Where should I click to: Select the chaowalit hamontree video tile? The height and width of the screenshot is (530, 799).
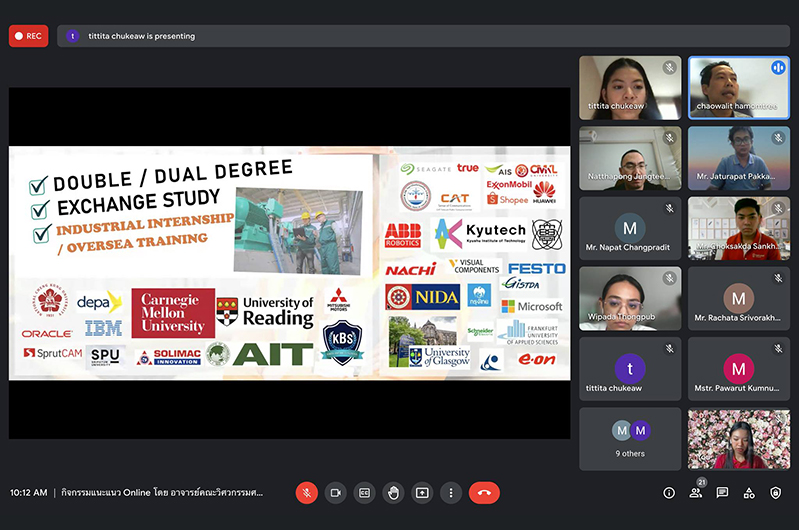[x=739, y=88]
